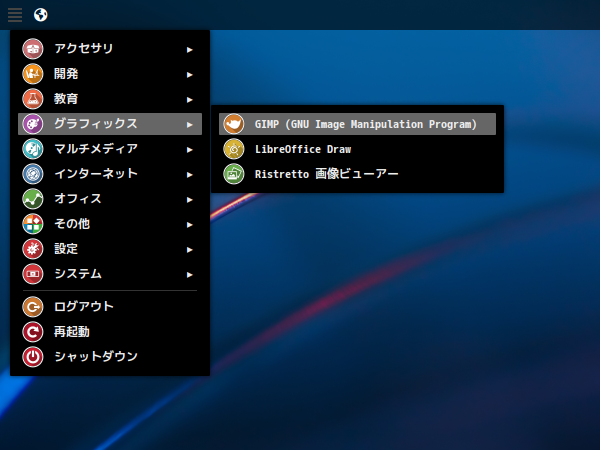Open the 設定 menu label
The height and width of the screenshot is (450, 600).
pyautogui.click(x=66, y=249)
